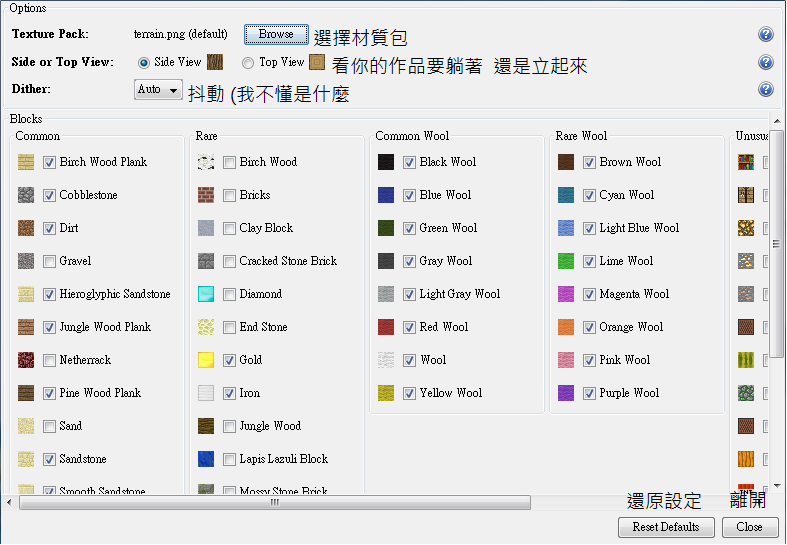Viewport: 787px width, 545px height.
Task: Enable the Gravel checkbox
Action: (49, 261)
